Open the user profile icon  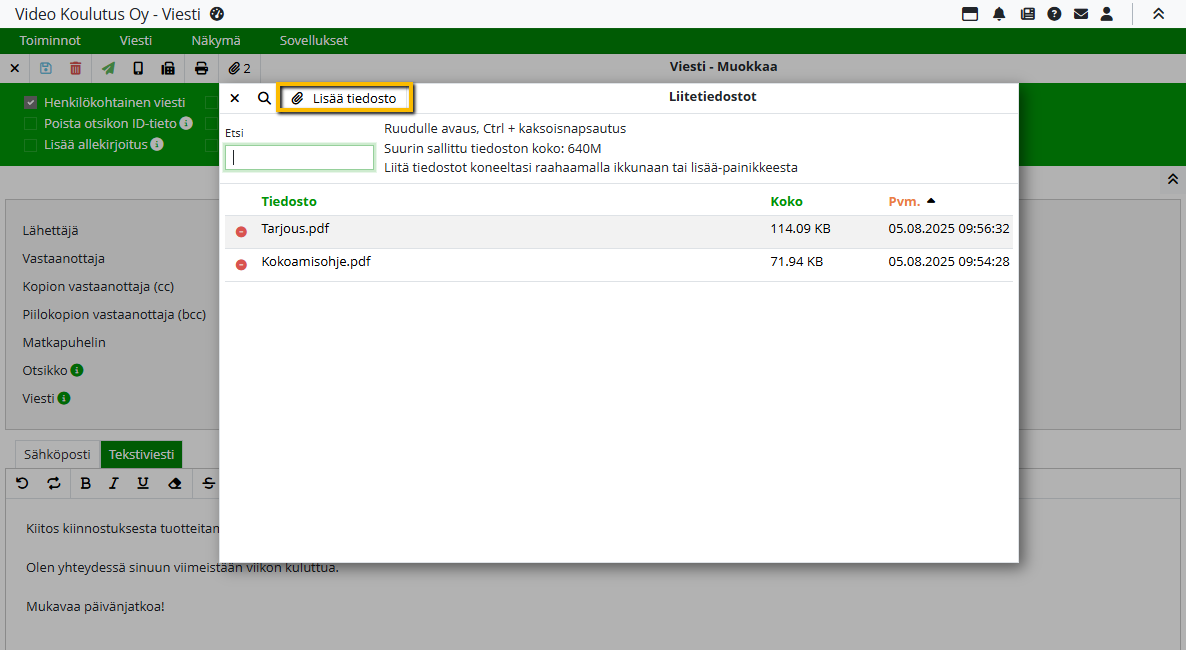point(1107,14)
